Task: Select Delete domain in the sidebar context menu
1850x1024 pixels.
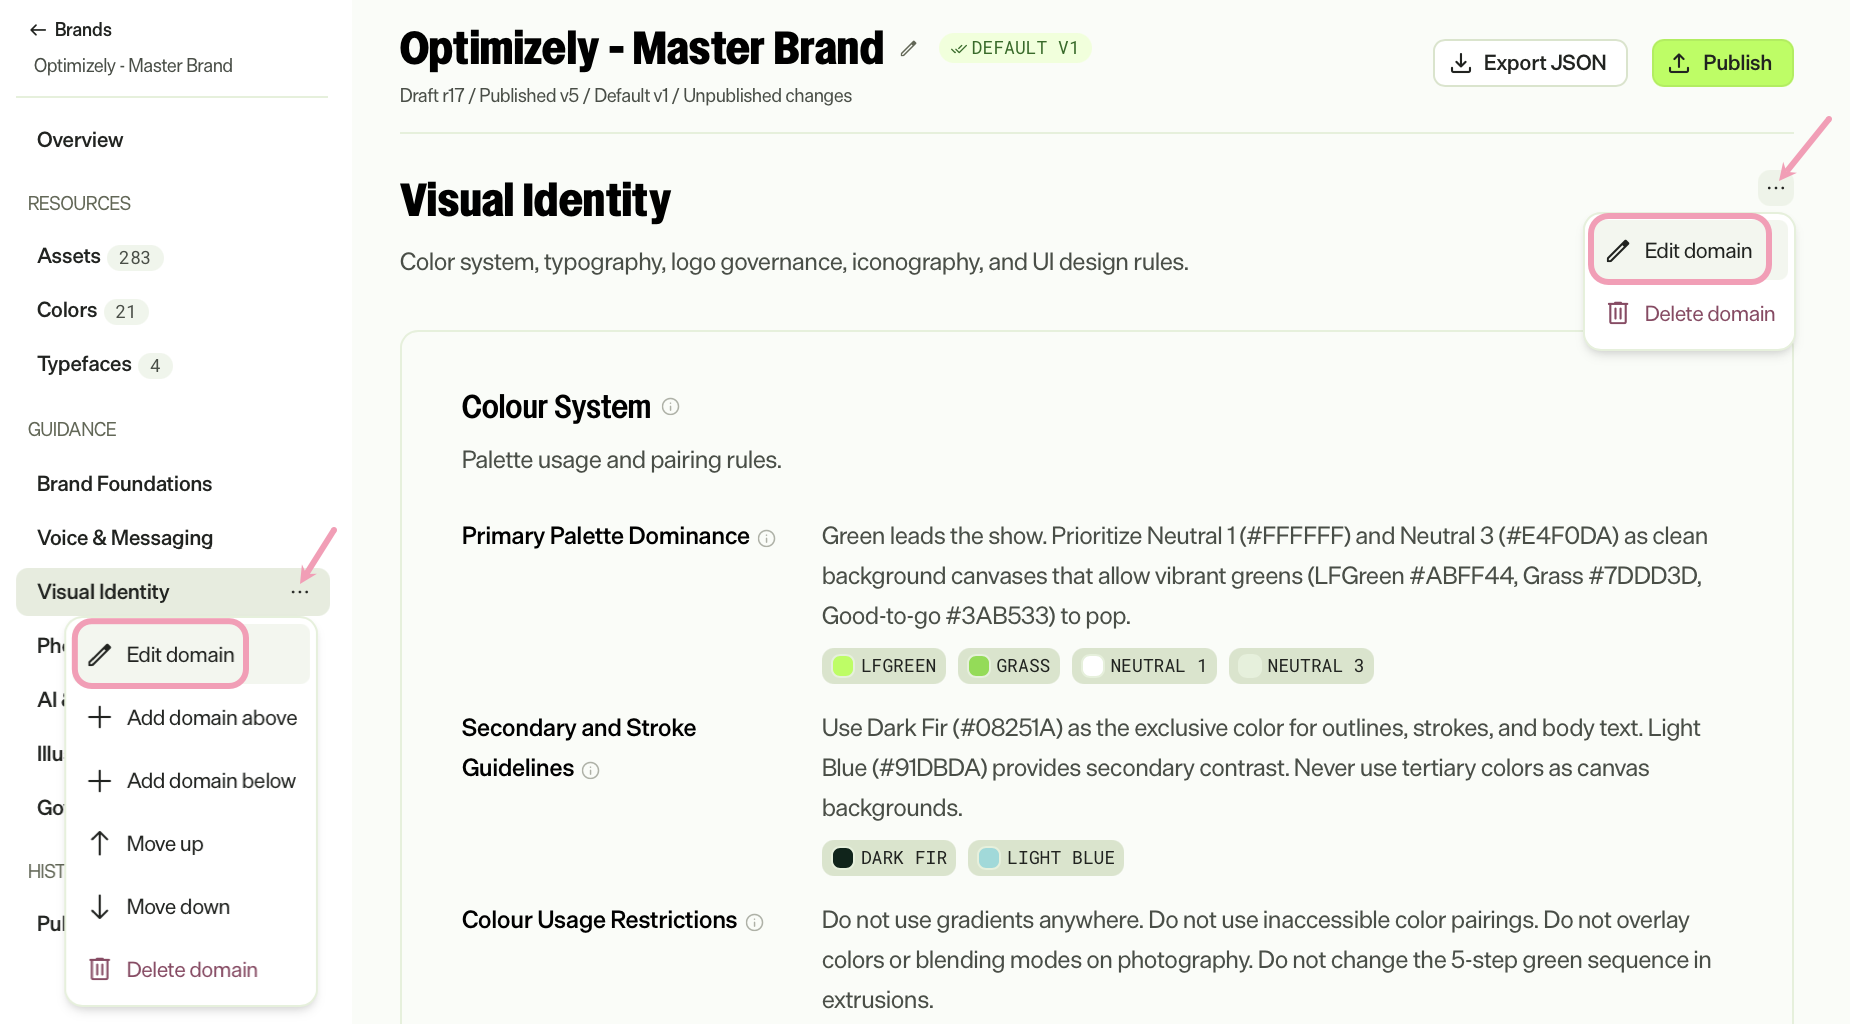Action: 192,970
